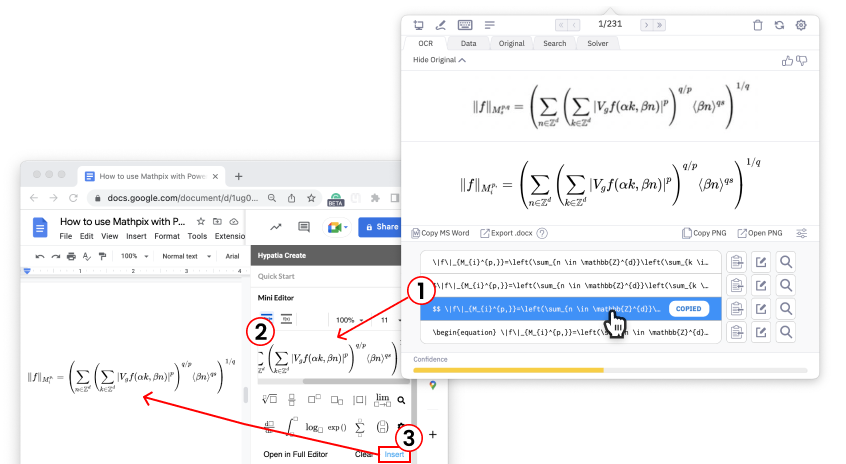This screenshot has width=846, height=464.
Task: Open the Mini Editor 100% zoom dropdown
Action: pyautogui.click(x=349, y=320)
